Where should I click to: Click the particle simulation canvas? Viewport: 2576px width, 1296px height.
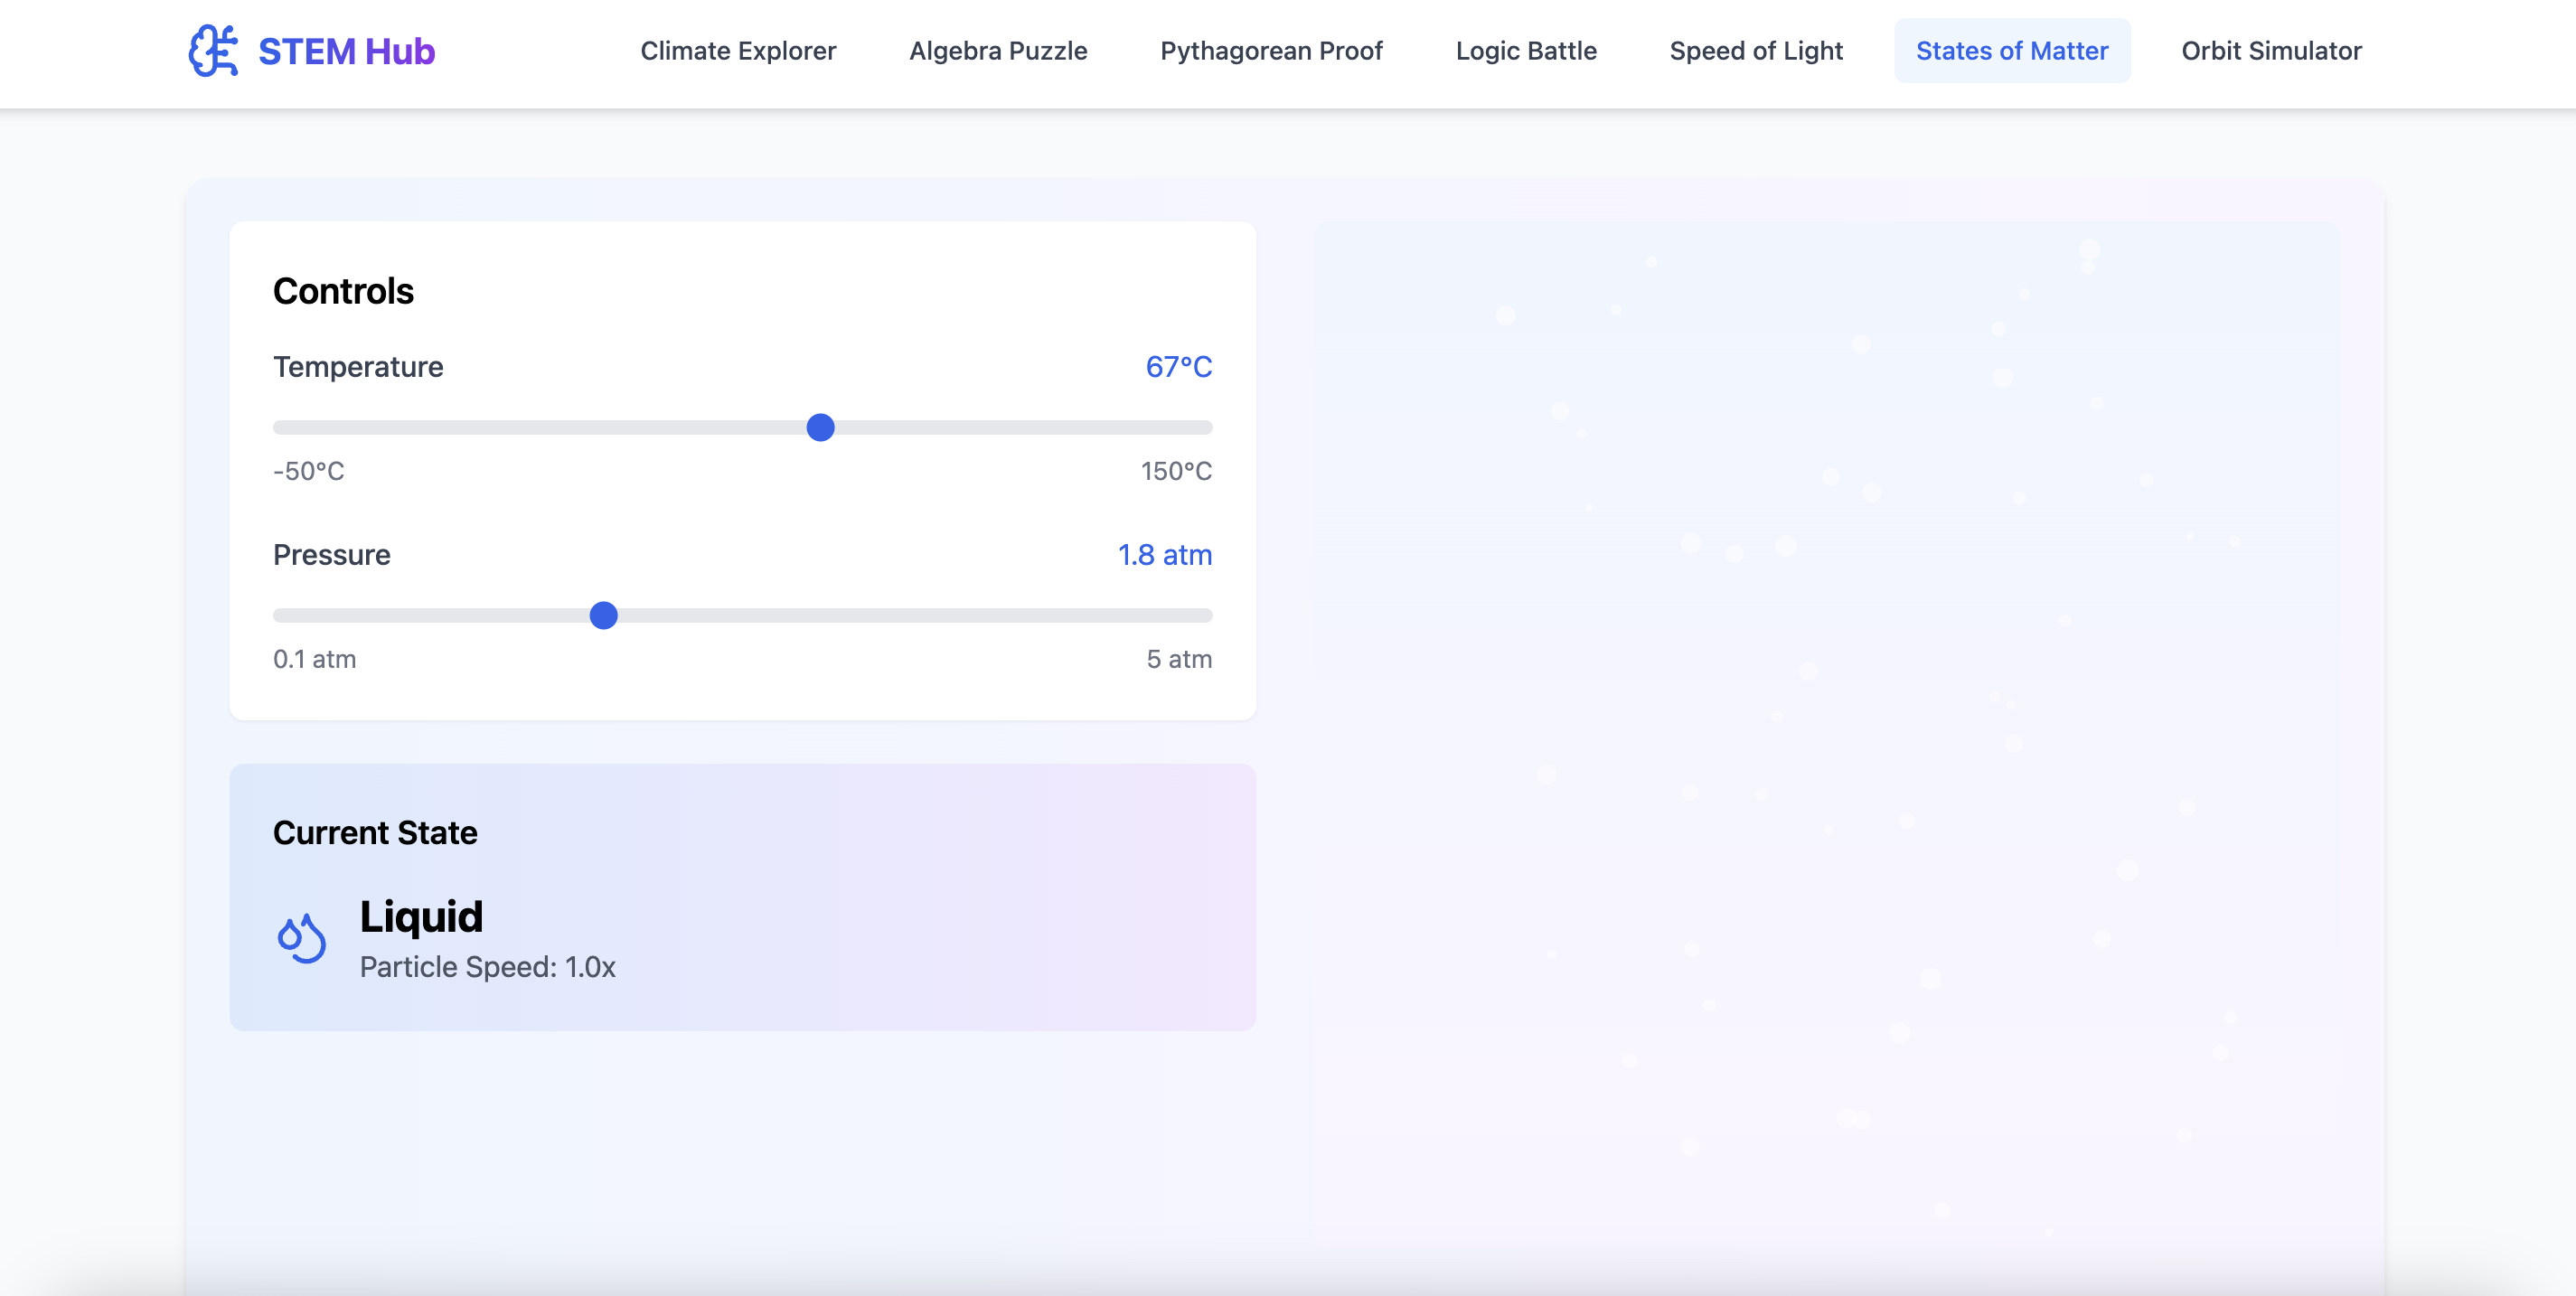(1827, 700)
